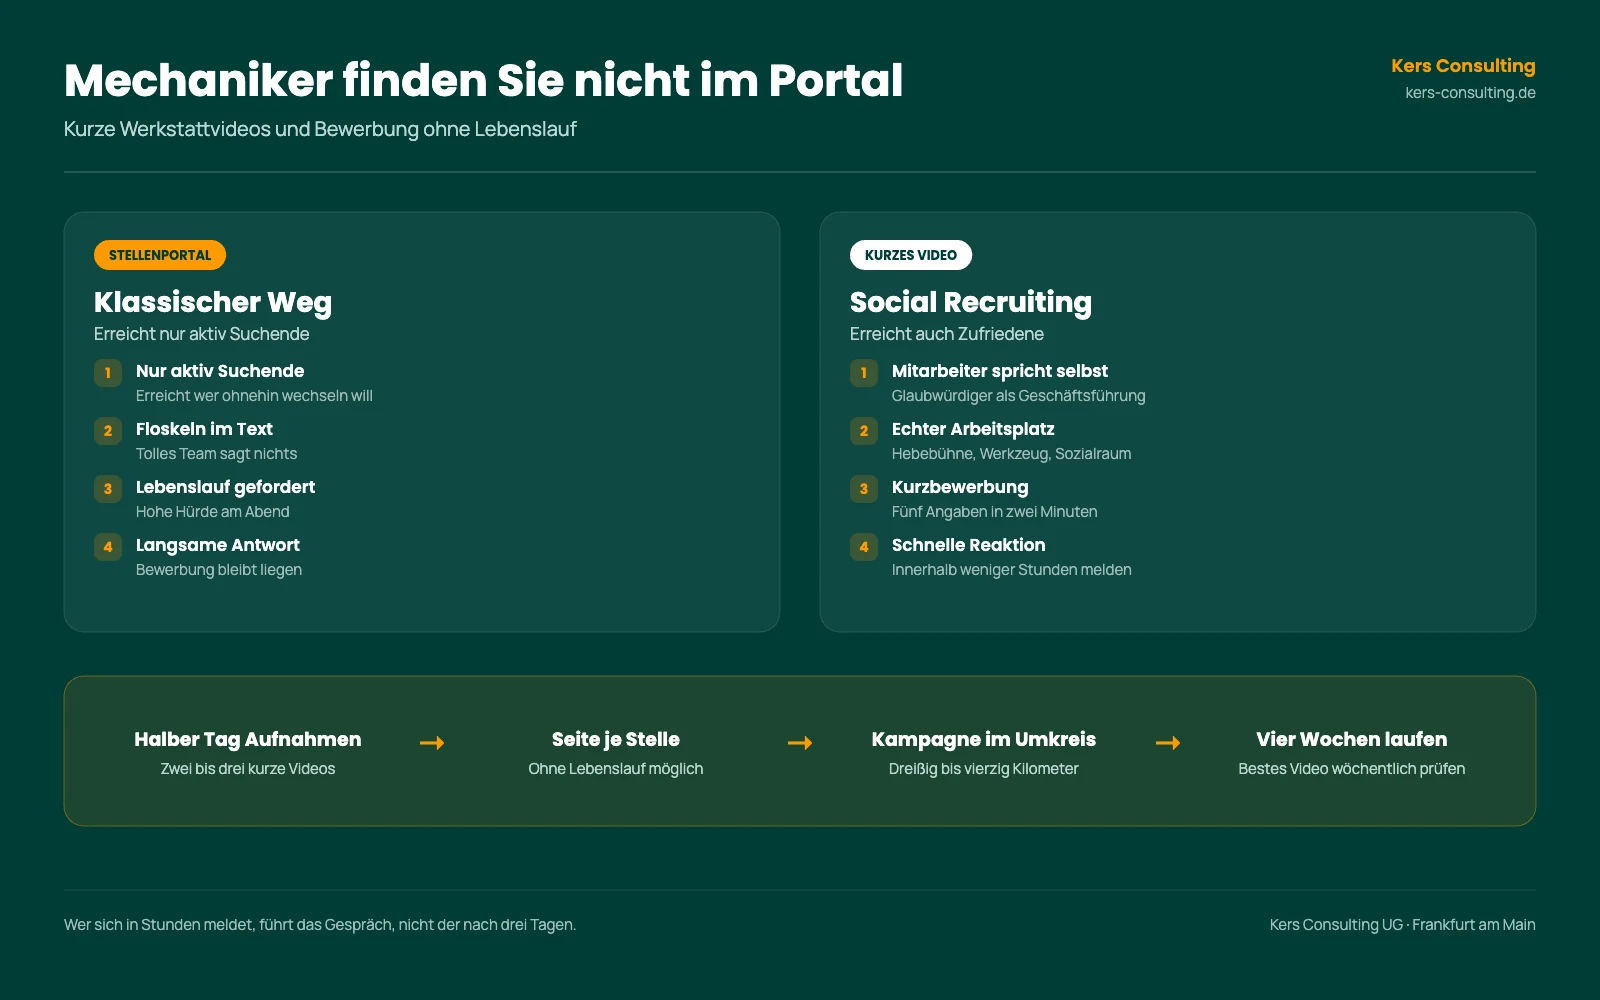Click the subtitle about Kurze Werkstattvideos
The image size is (1600, 1000).
coord(320,129)
